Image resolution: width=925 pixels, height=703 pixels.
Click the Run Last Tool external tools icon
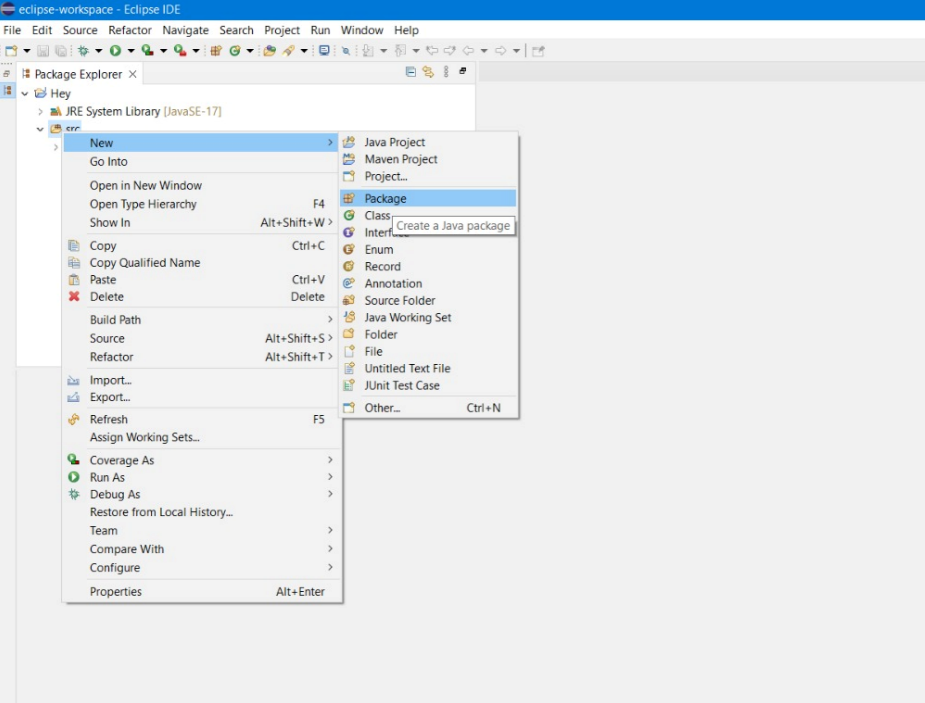pos(180,51)
